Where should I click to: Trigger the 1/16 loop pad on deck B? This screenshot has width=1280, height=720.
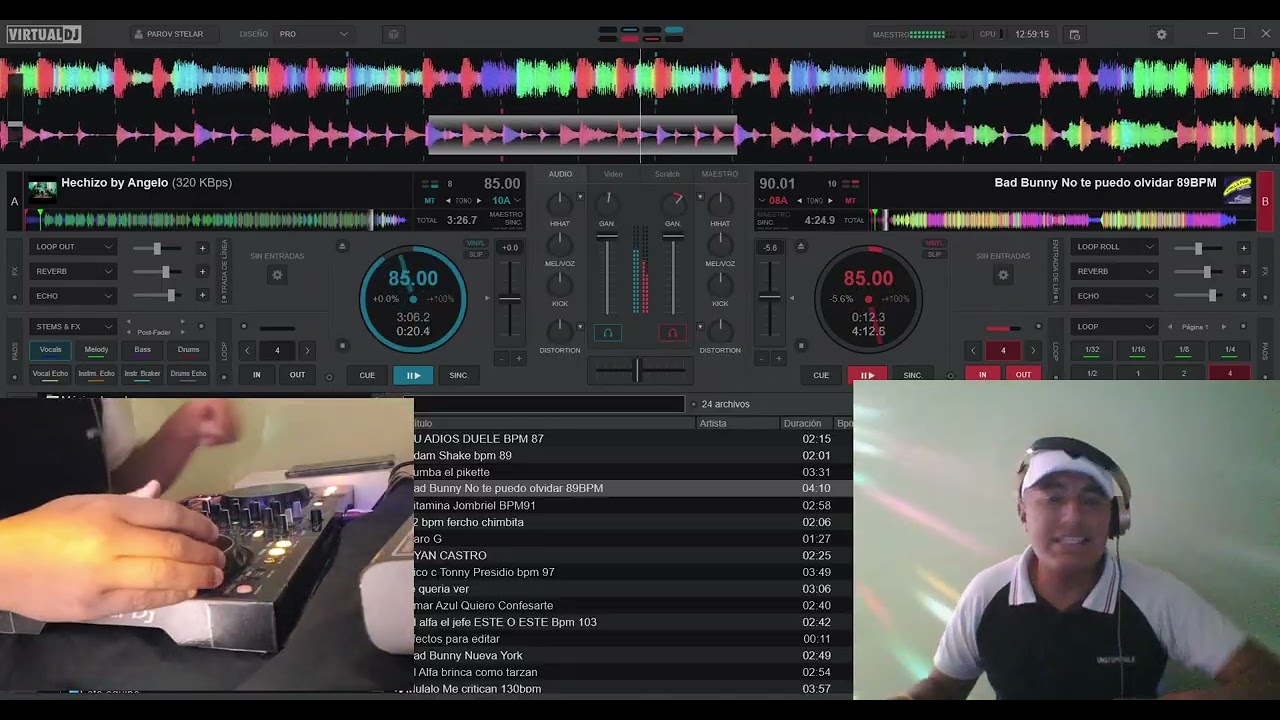[x=1138, y=350]
